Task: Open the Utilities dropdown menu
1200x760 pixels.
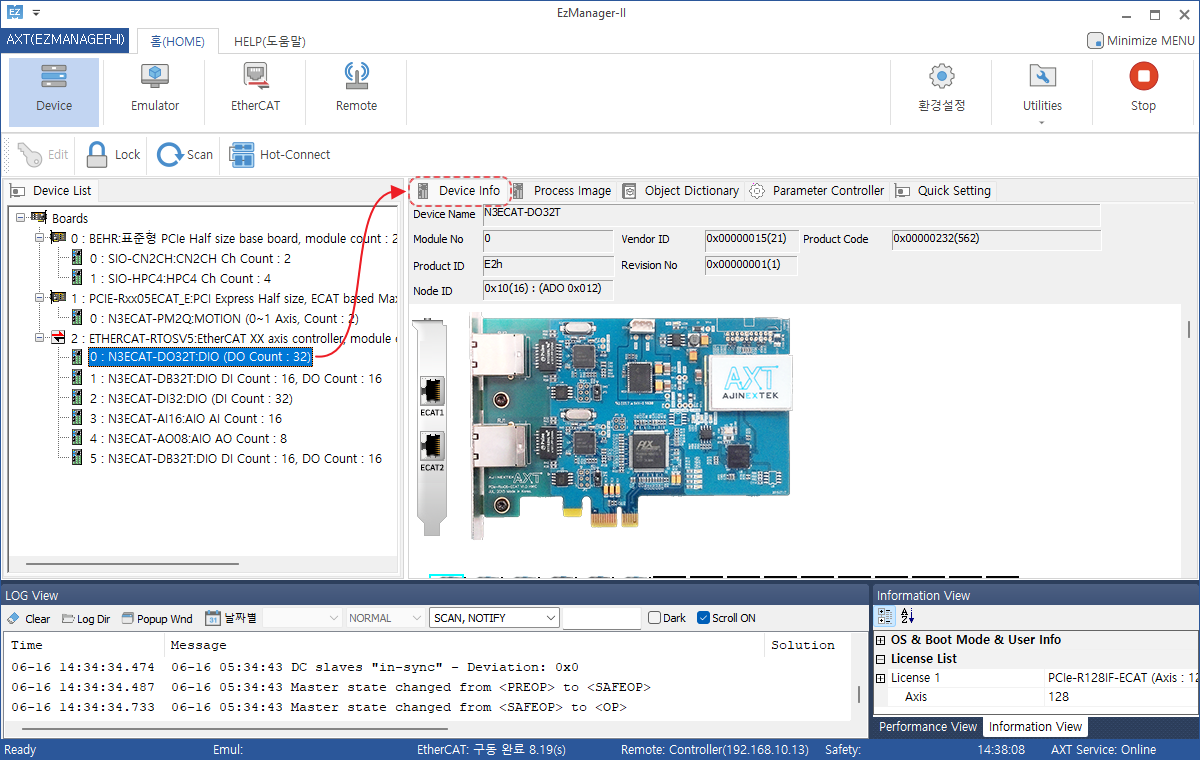Action: (1042, 91)
